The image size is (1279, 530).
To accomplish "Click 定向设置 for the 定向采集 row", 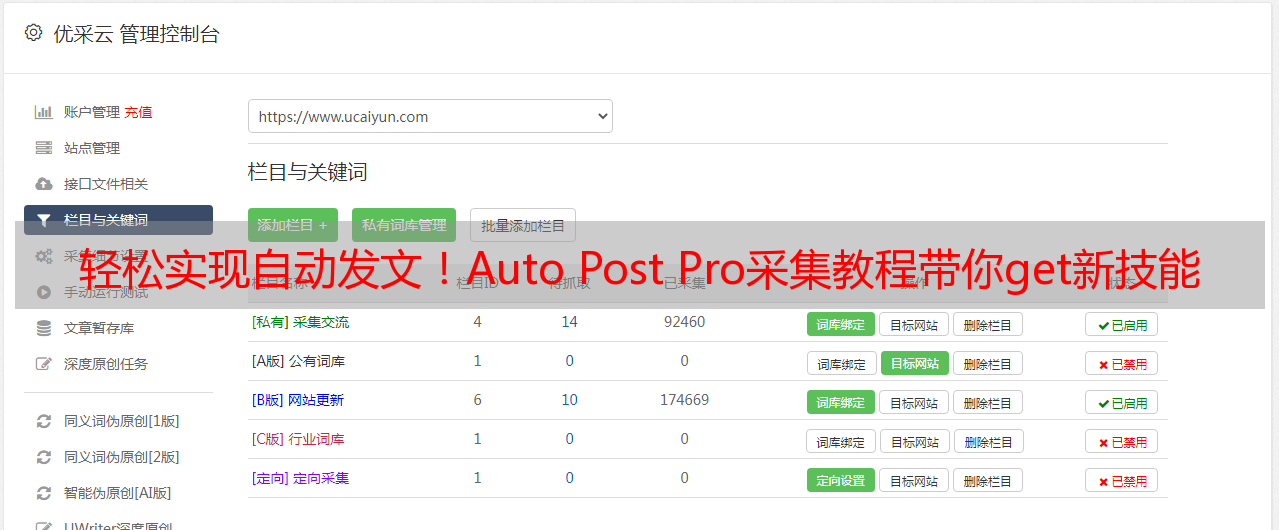I will point(841,480).
